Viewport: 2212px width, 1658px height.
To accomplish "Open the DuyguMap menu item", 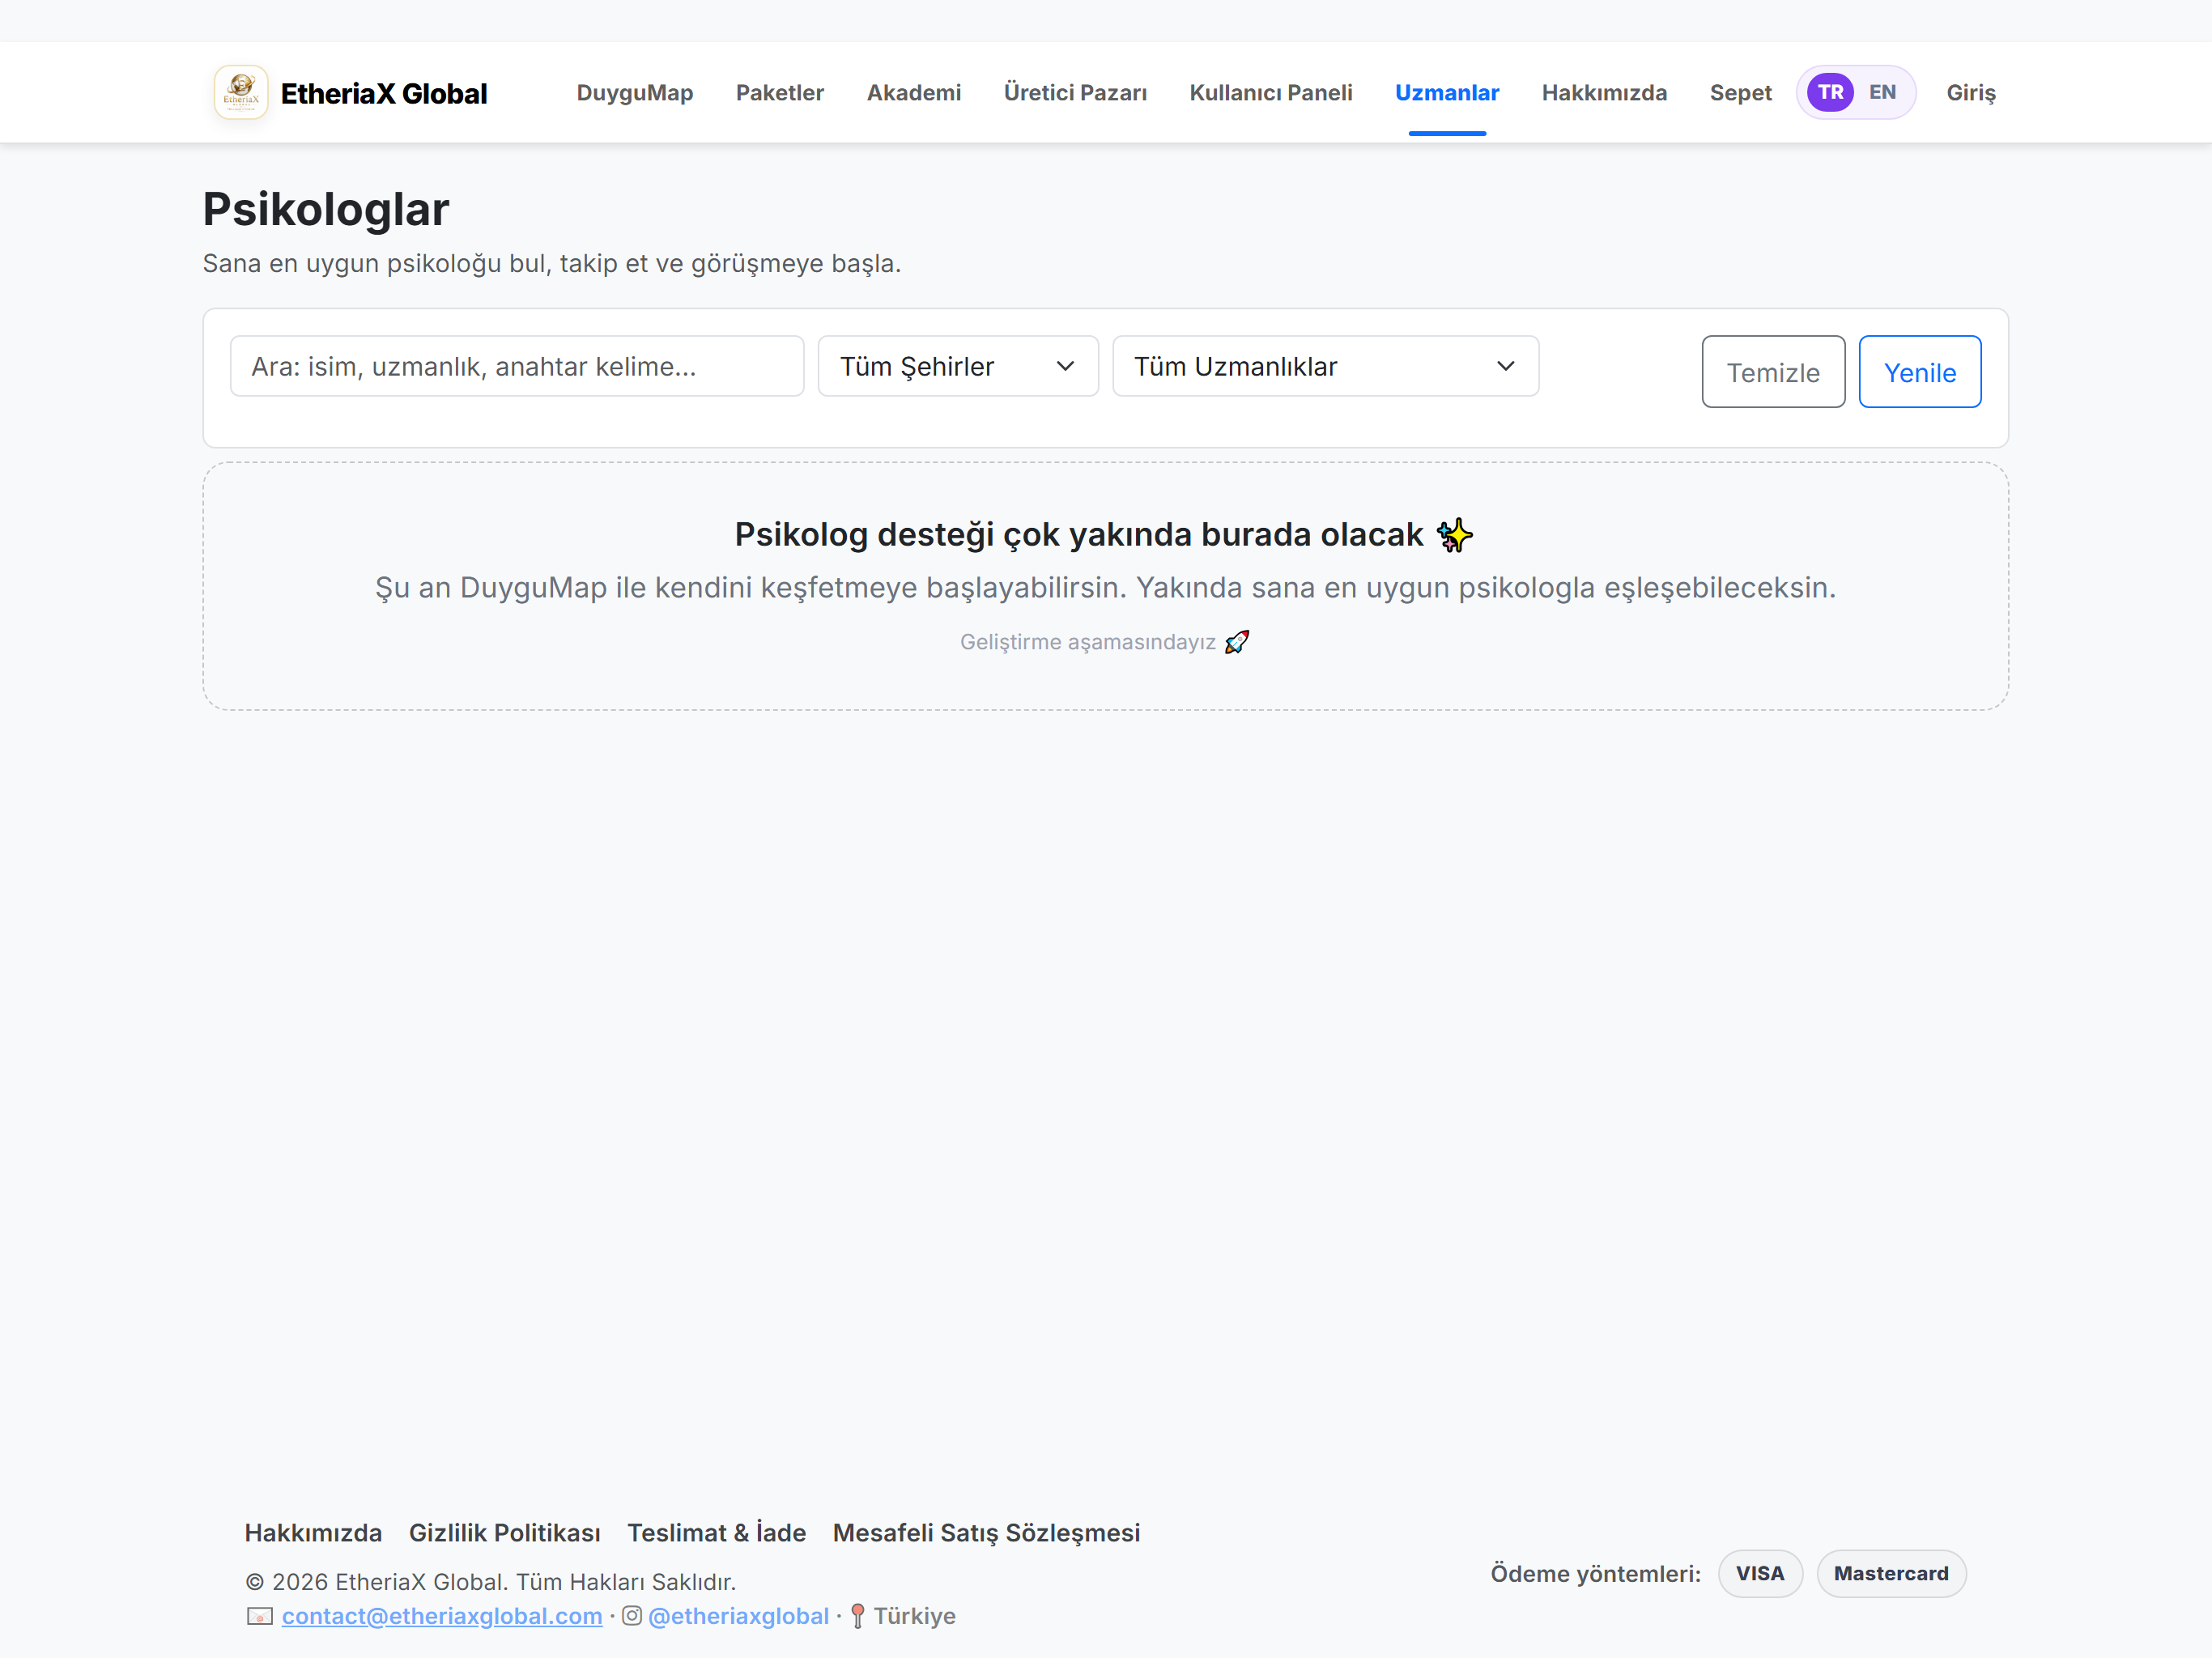I will coord(635,92).
